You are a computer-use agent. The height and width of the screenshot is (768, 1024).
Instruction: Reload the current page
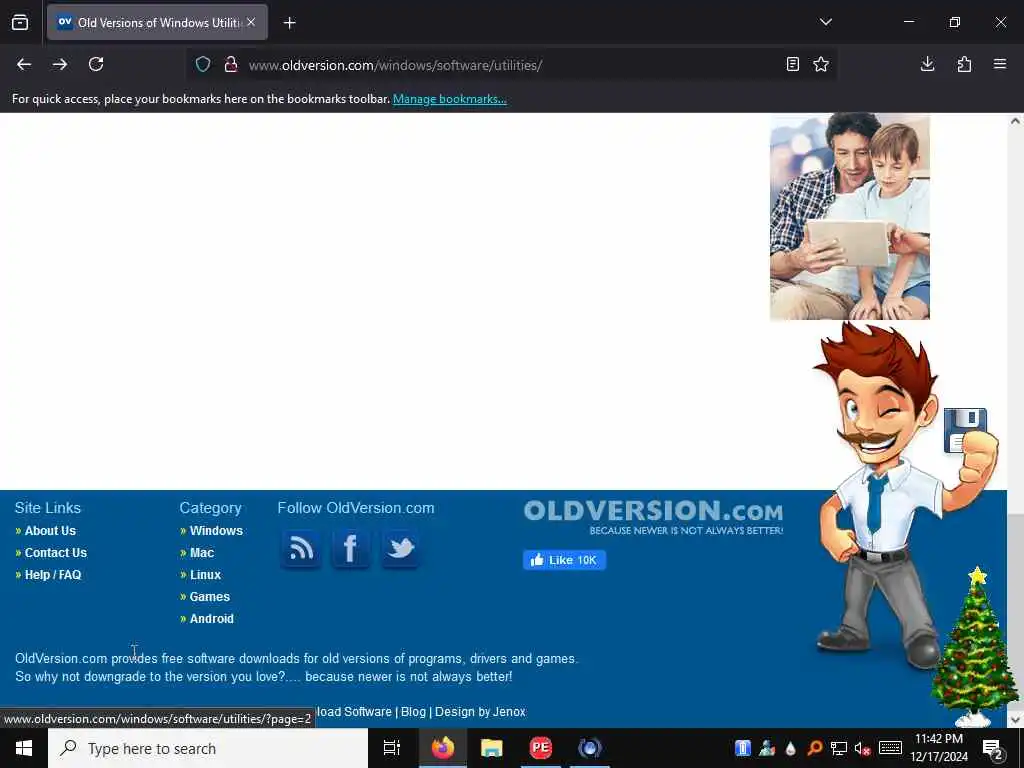(x=96, y=64)
